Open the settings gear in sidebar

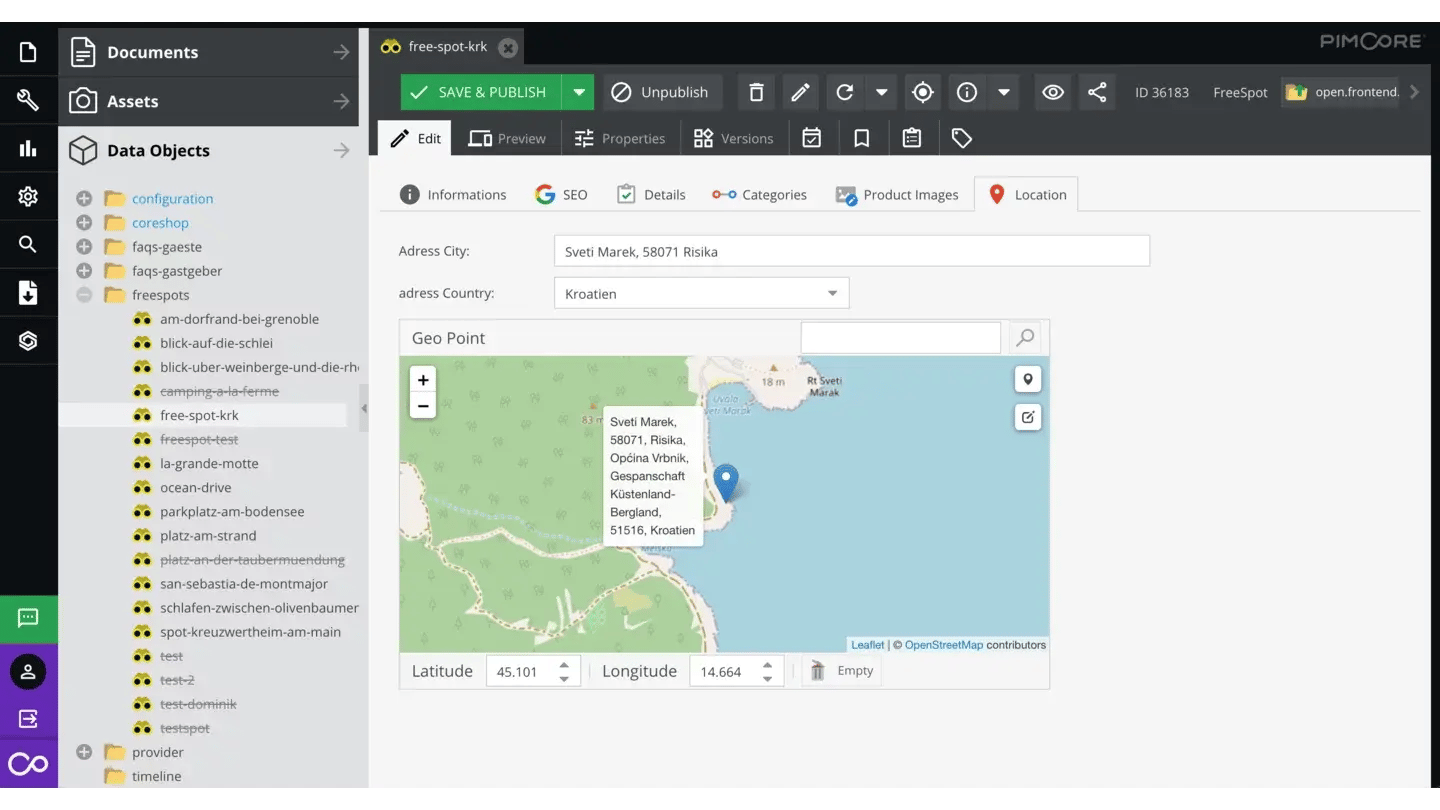tap(28, 196)
